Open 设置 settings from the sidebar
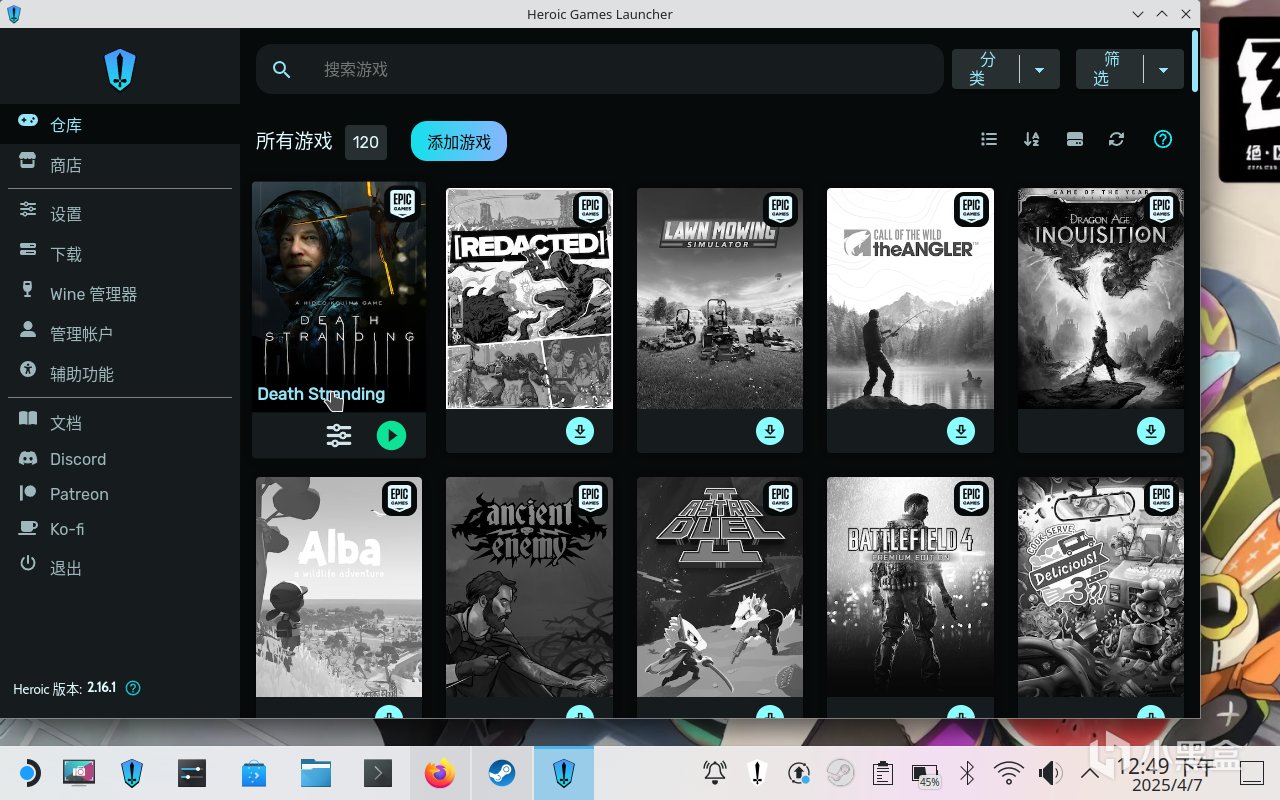The width and height of the screenshot is (1280, 800). (x=120, y=214)
